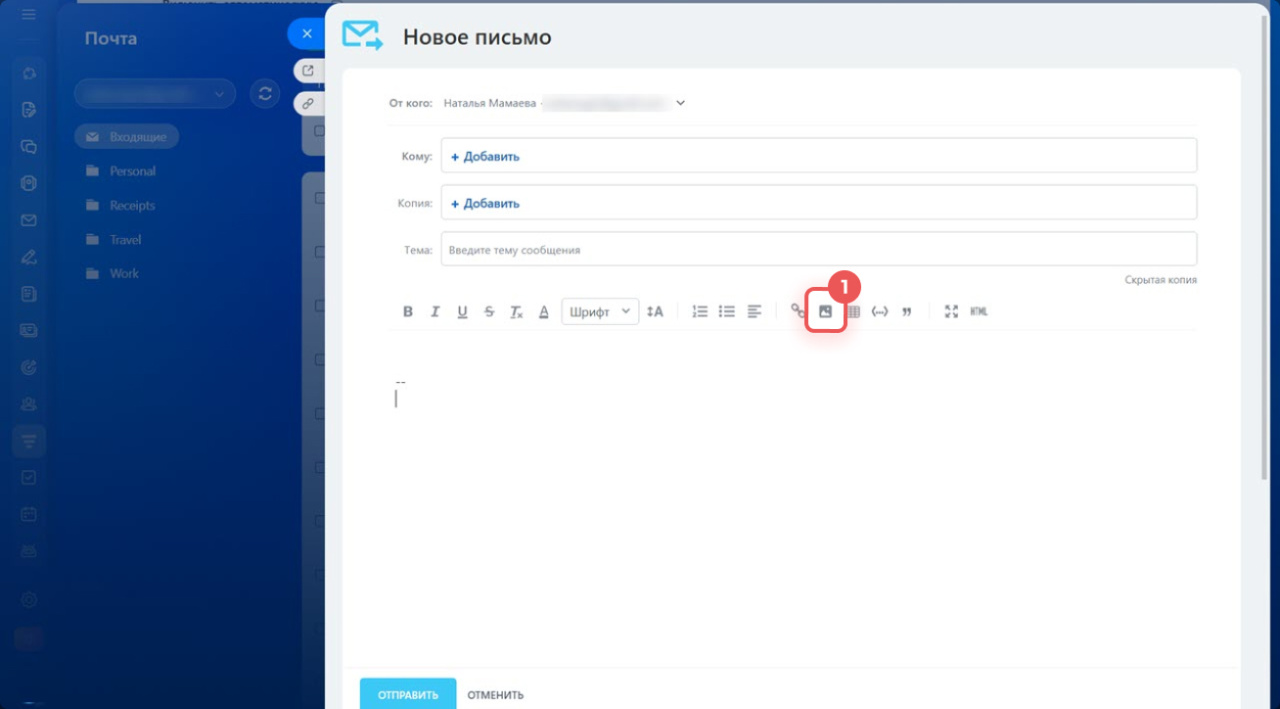The height and width of the screenshot is (709, 1280).
Task: Open the text color picker
Action: [x=544, y=312]
